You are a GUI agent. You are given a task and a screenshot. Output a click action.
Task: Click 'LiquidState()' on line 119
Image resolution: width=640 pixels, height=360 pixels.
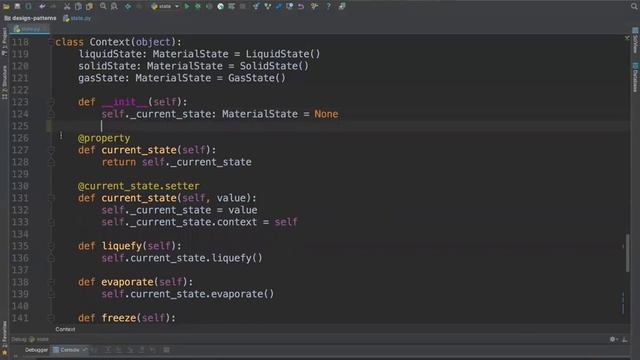pos(283,54)
